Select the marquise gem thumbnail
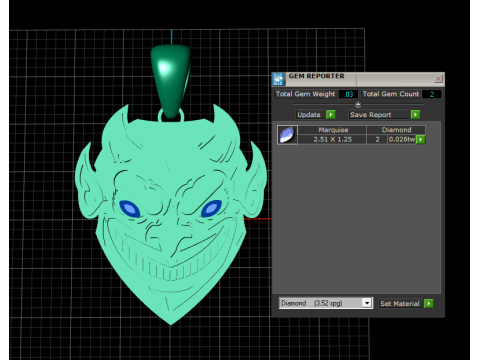The image size is (480, 360). tap(287, 135)
